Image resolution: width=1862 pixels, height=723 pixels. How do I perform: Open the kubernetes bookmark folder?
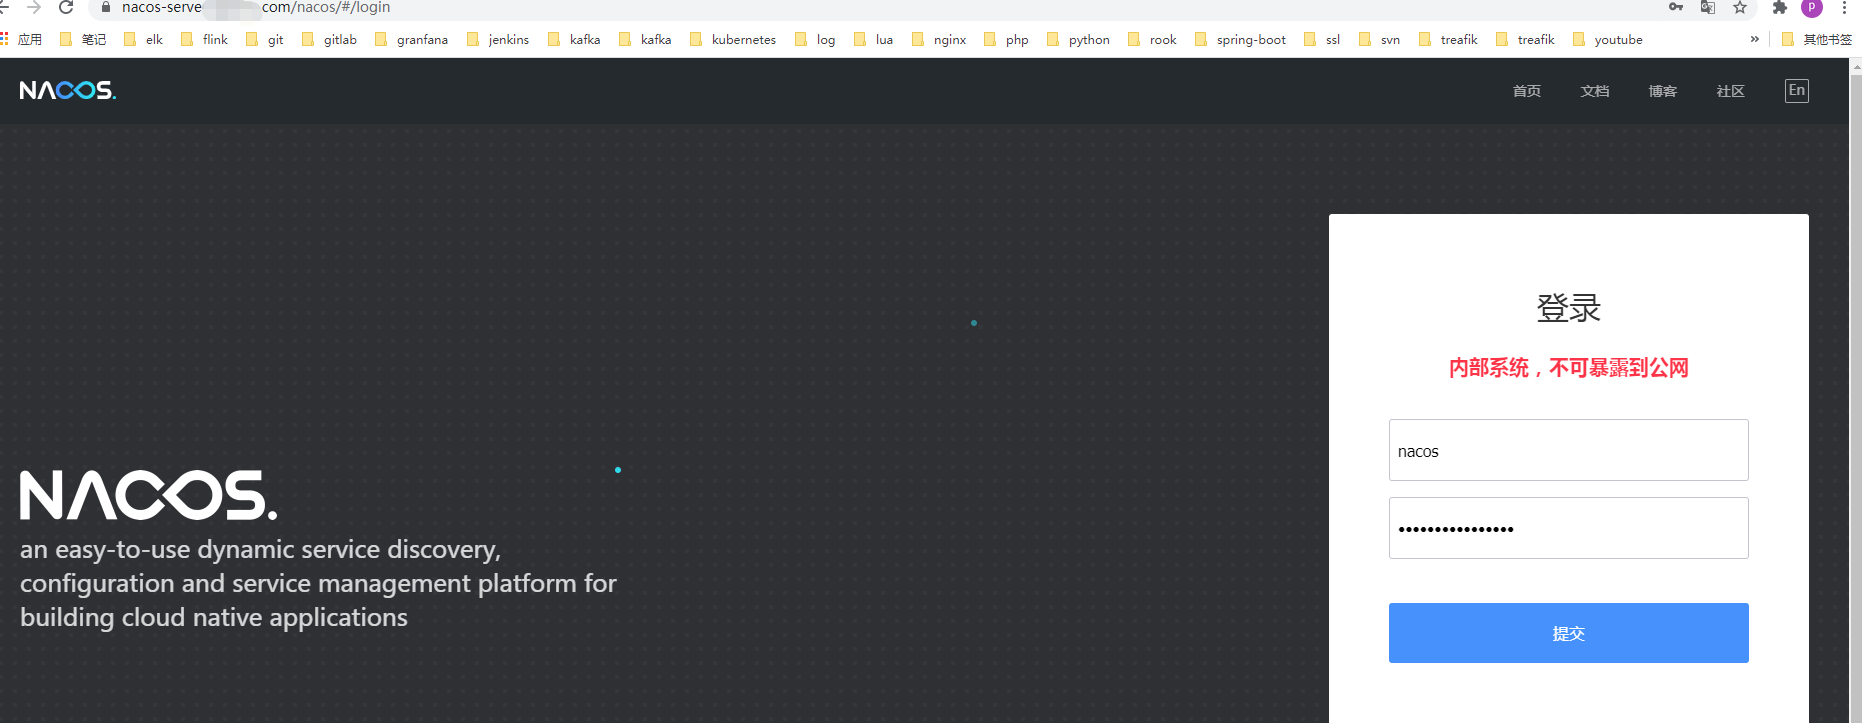point(733,39)
